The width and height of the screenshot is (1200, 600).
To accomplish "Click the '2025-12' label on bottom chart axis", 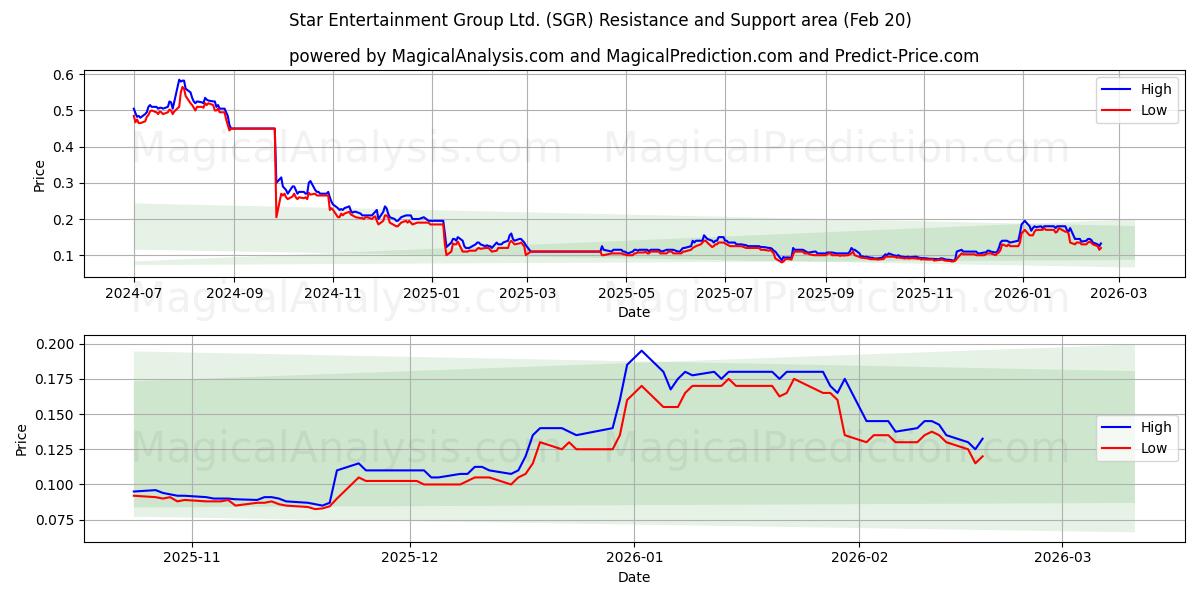I will (410, 558).
